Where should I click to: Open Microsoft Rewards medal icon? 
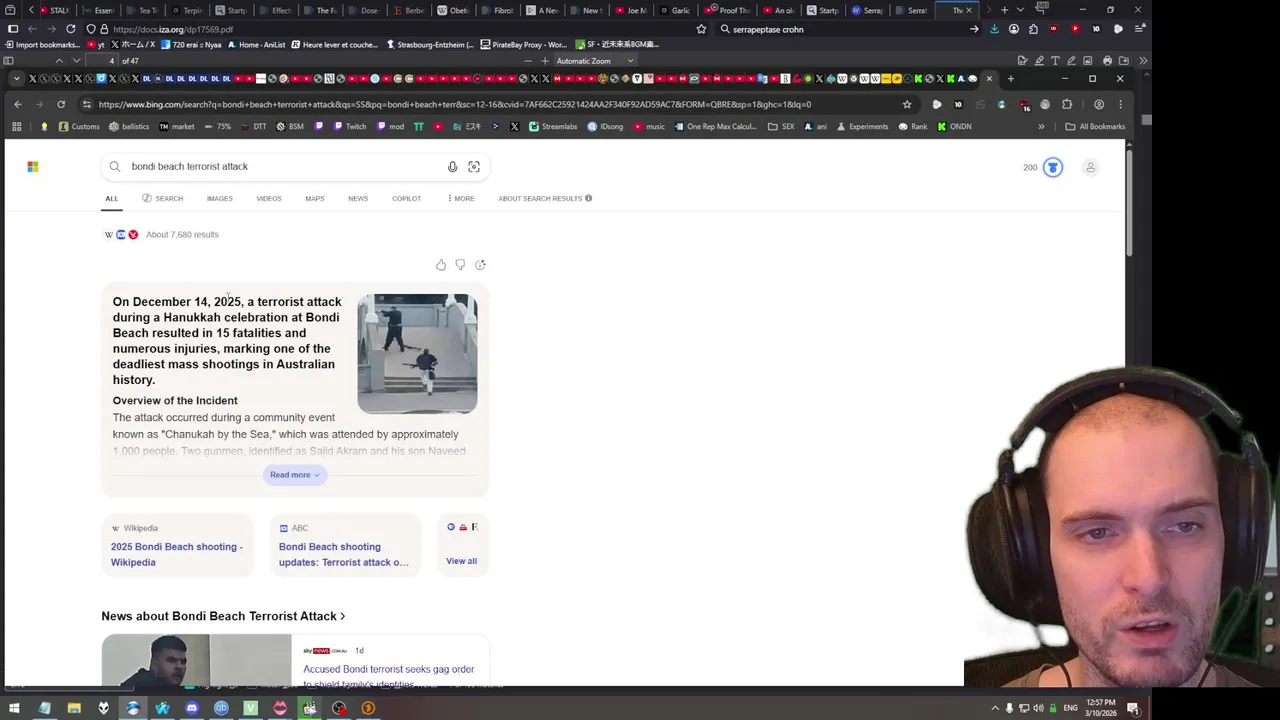1052,167
